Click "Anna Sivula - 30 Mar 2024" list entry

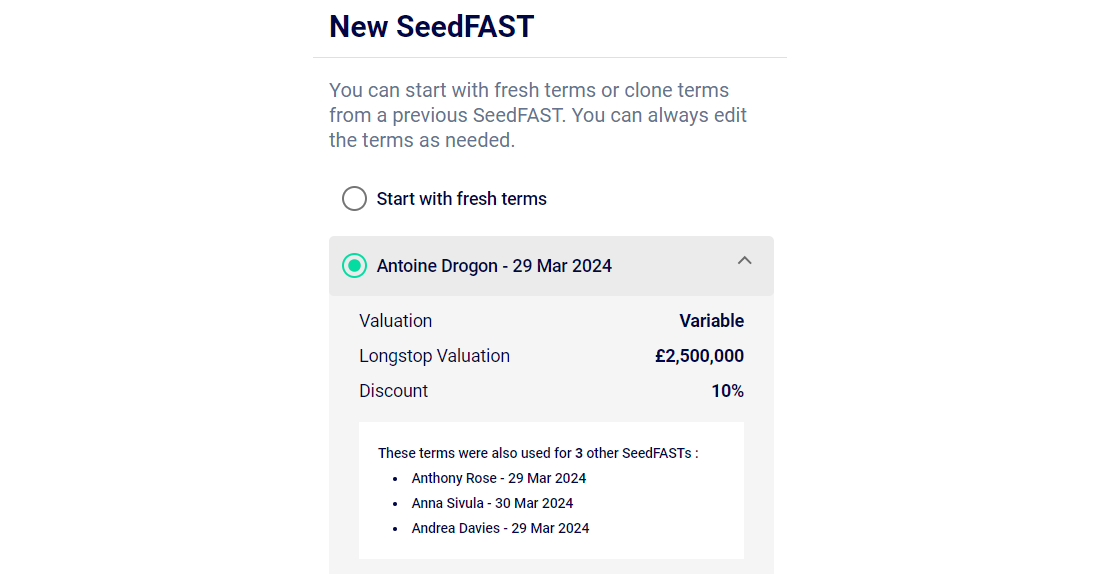[492, 503]
